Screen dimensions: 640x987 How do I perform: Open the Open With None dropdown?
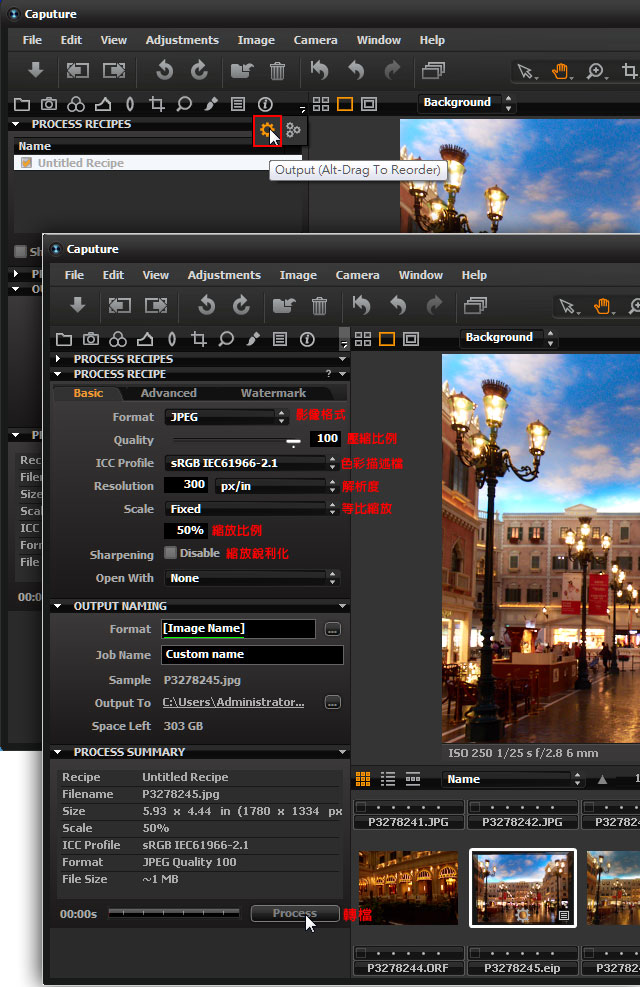(x=251, y=578)
